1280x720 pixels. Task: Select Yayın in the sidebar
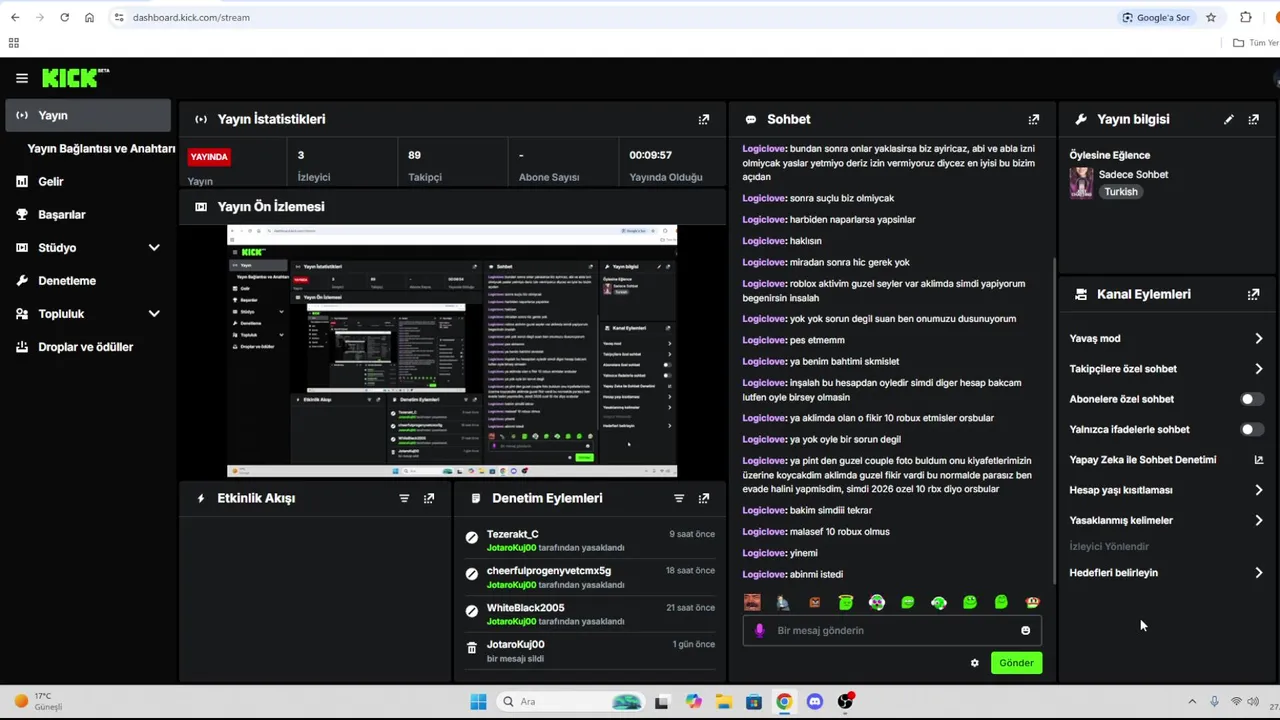(88, 115)
